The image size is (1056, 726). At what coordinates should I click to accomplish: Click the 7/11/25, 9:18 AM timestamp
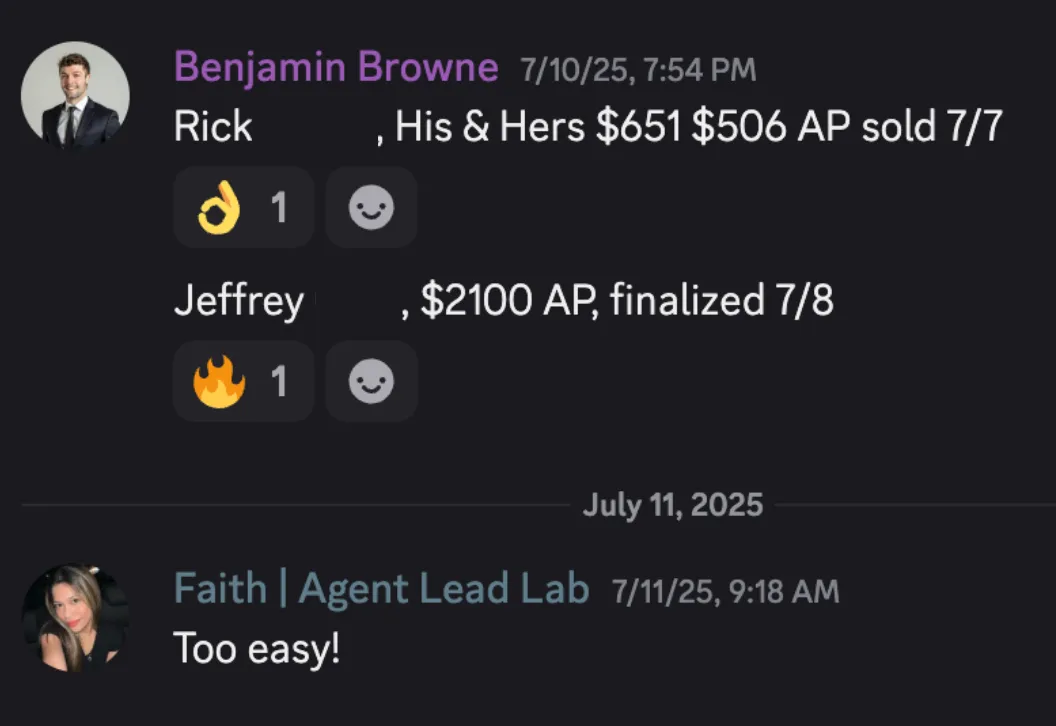click(x=725, y=592)
